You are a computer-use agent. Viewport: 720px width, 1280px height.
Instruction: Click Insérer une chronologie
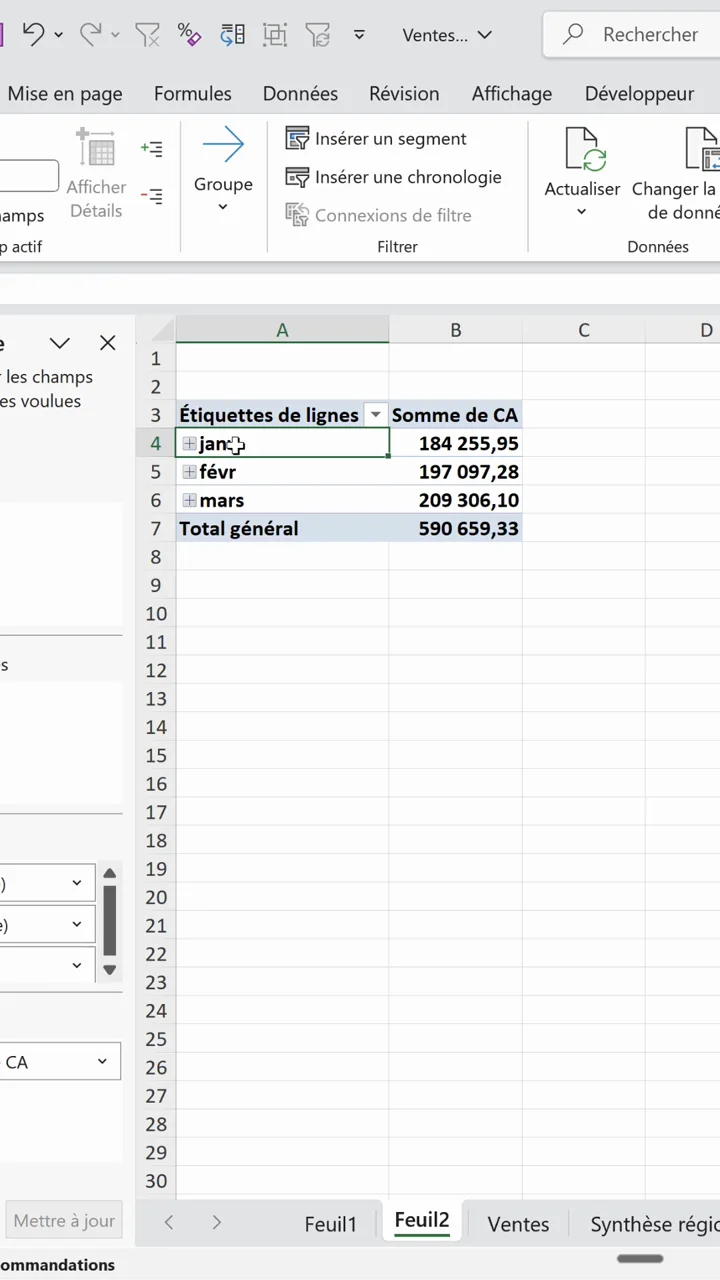point(394,177)
